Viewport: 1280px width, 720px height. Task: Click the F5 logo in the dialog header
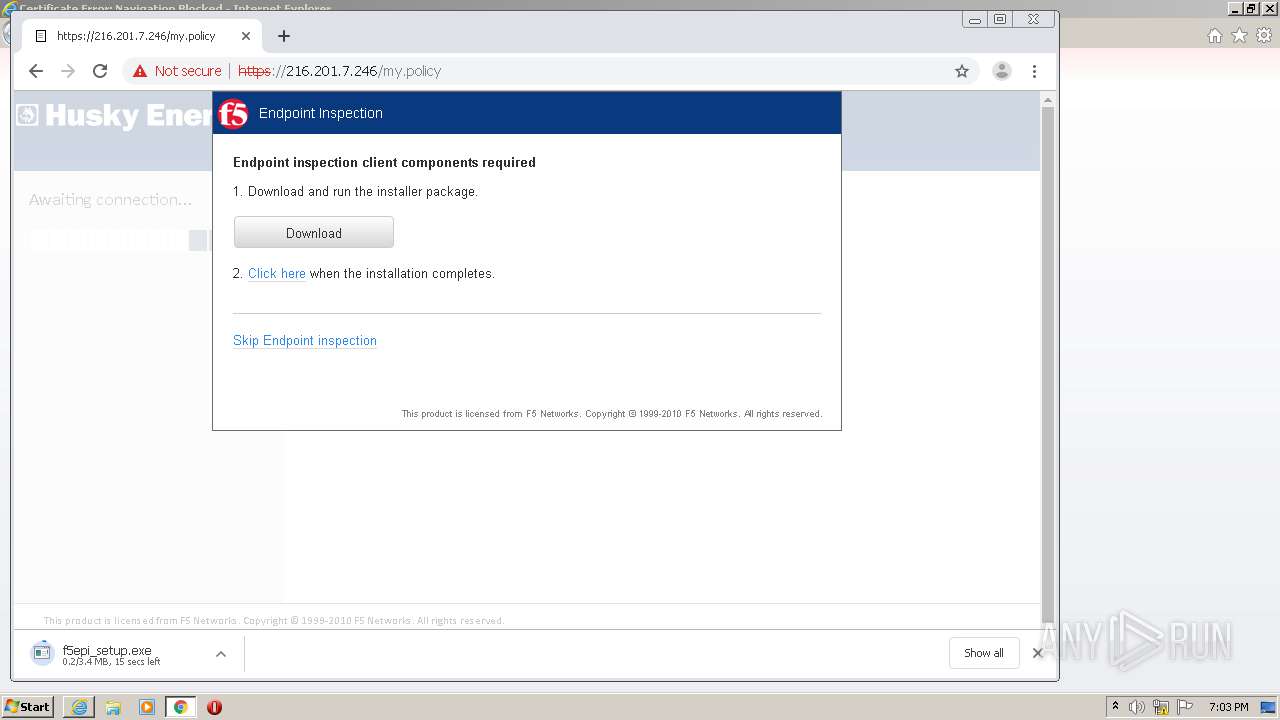233,114
